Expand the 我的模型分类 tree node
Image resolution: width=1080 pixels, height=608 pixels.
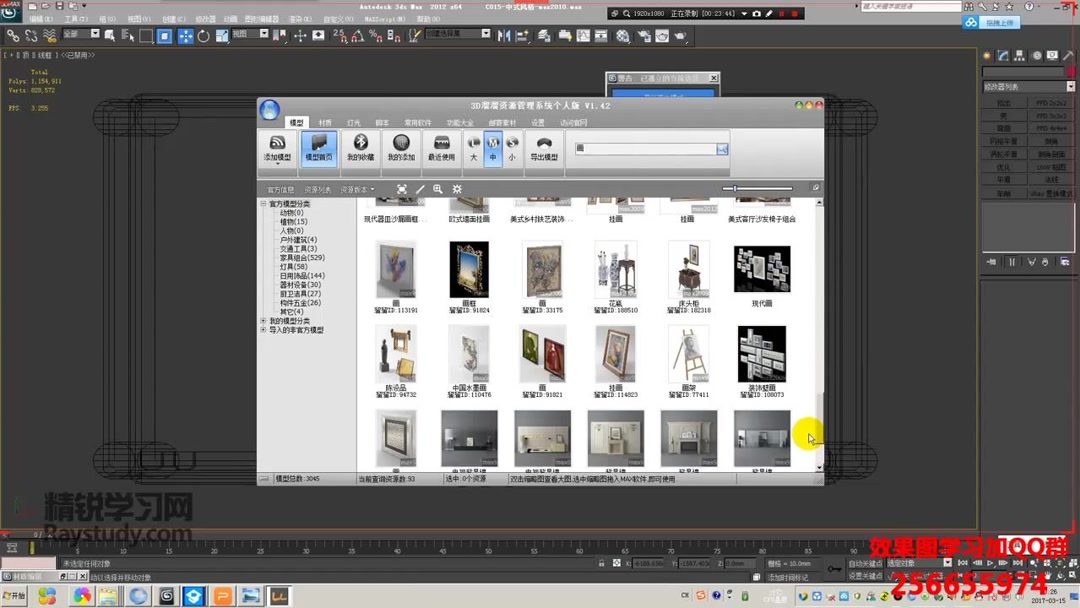263,319
